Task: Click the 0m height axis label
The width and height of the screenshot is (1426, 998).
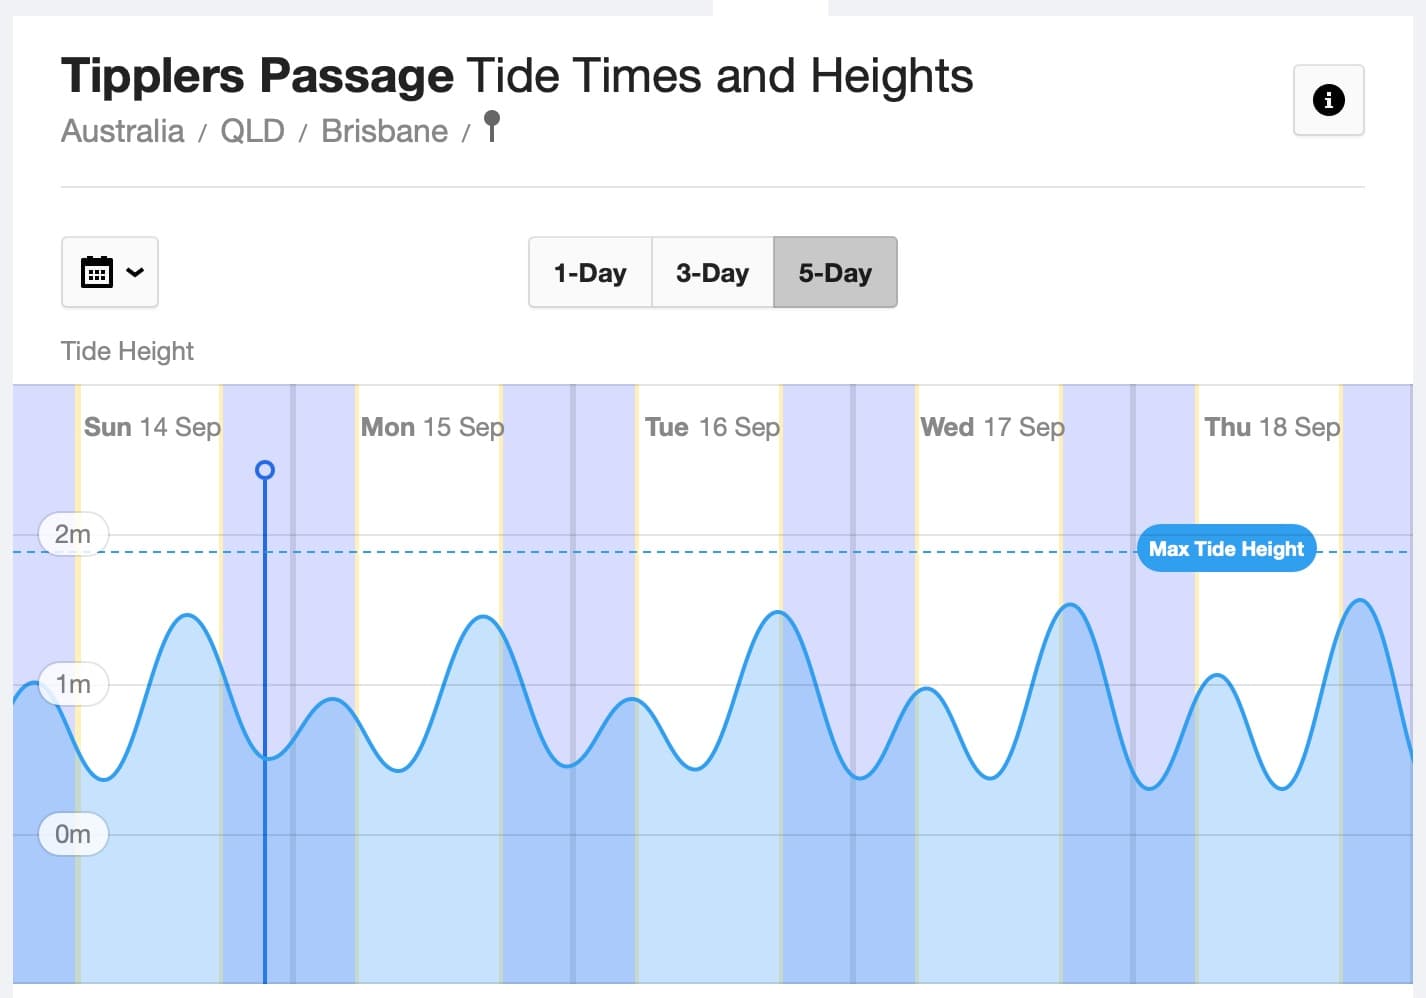Action: (73, 834)
